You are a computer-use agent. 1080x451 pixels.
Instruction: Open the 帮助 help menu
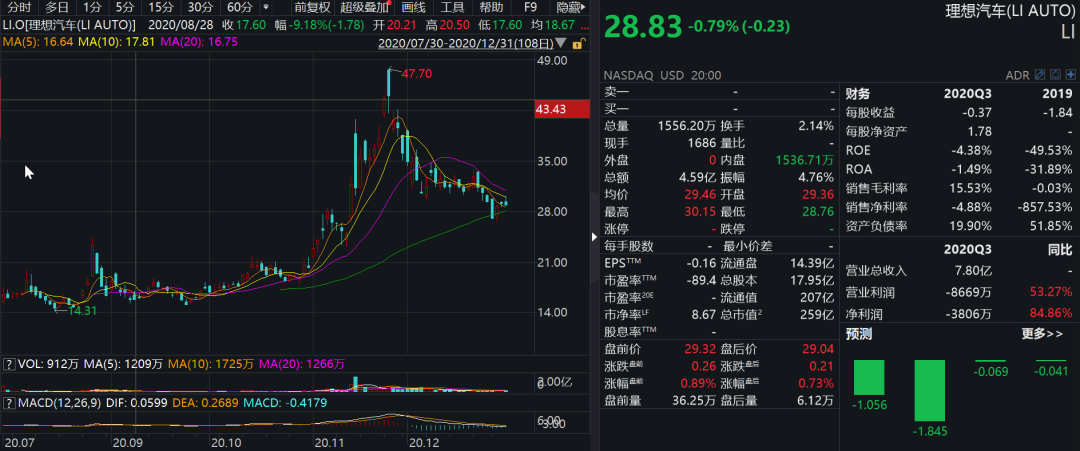pyautogui.click(x=490, y=8)
